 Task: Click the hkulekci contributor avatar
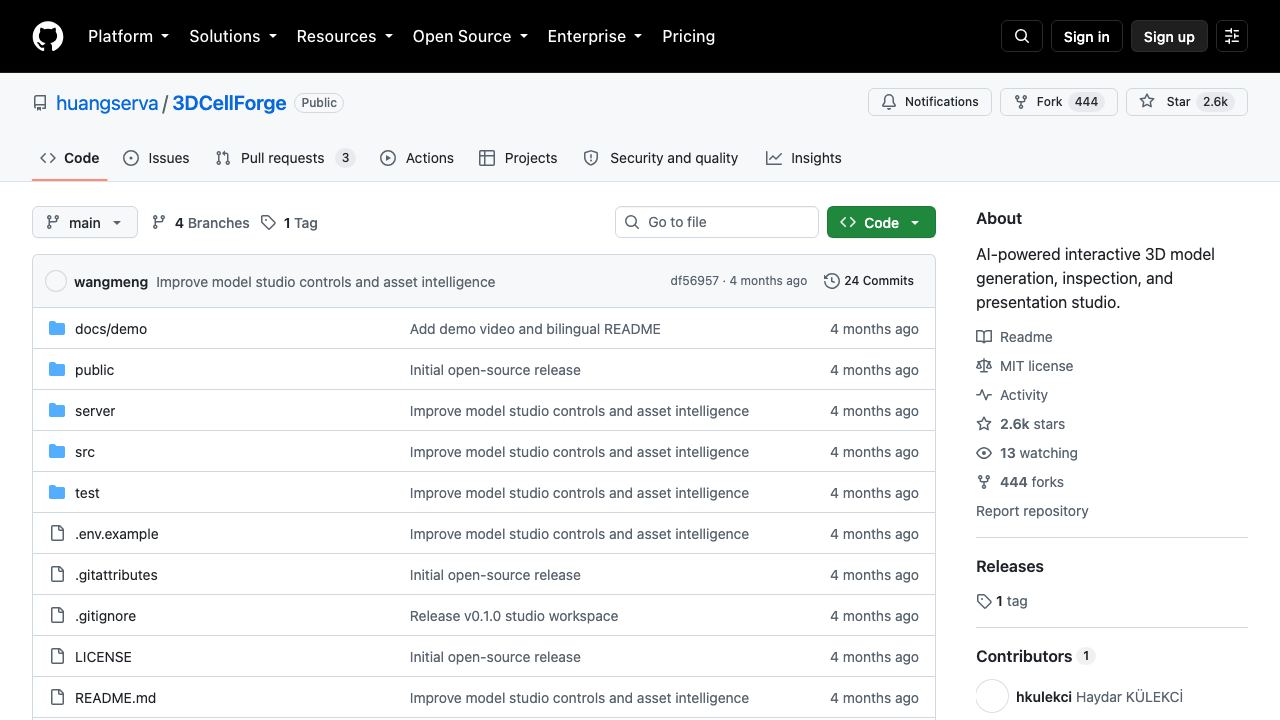point(992,697)
